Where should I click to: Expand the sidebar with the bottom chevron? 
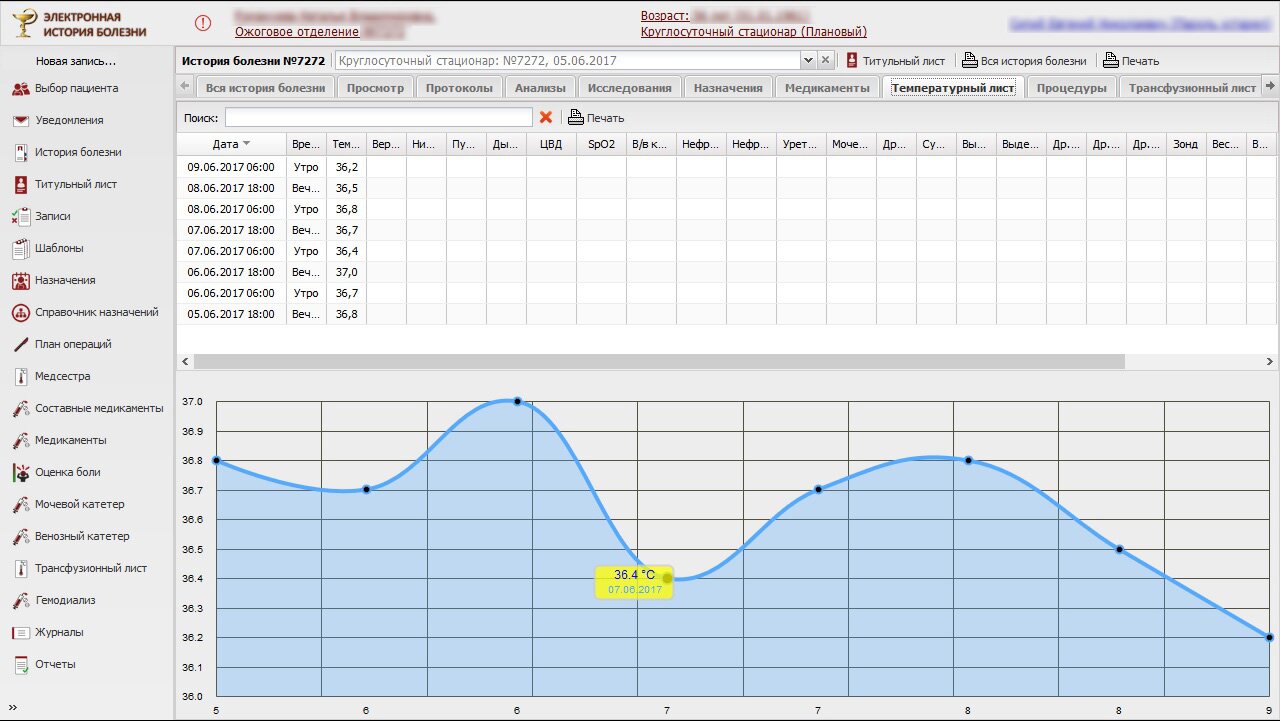pyautogui.click(x=13, y=707)
